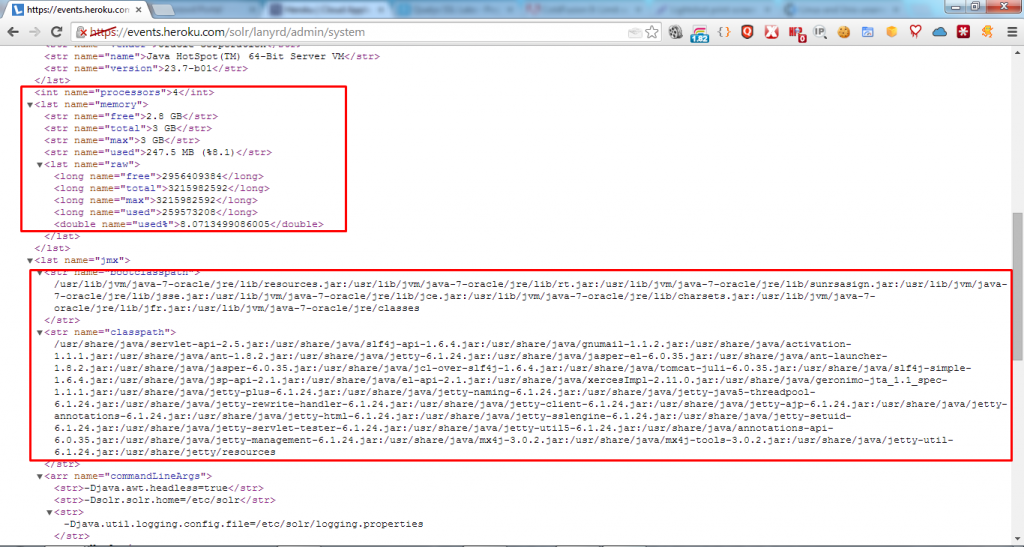Open the cookie editor extension

844,32
